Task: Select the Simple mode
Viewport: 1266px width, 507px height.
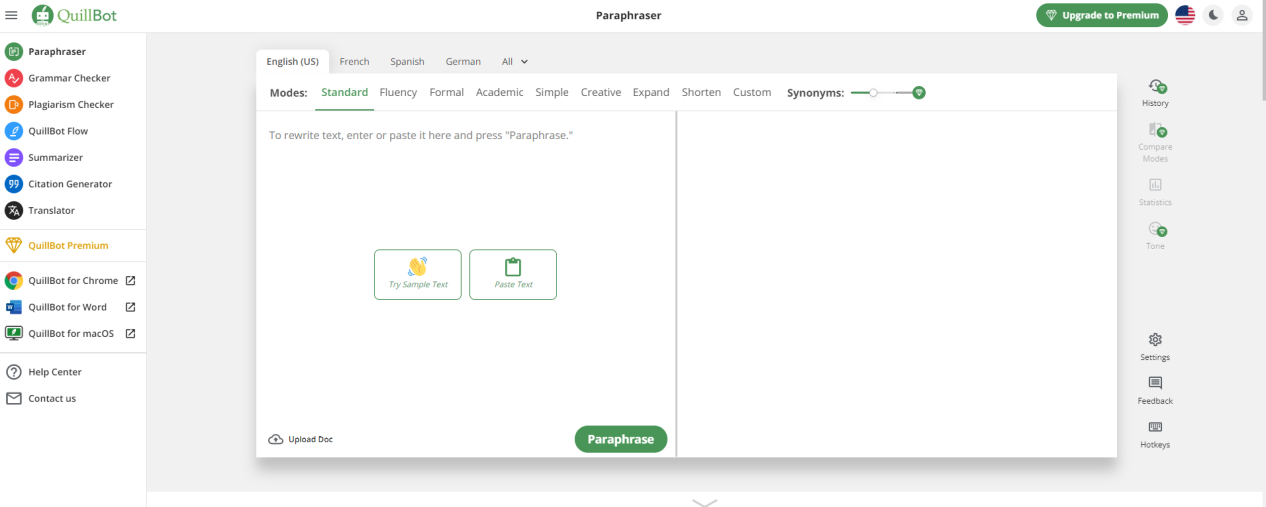Action: pyautogui.click(x=552, y=92)
